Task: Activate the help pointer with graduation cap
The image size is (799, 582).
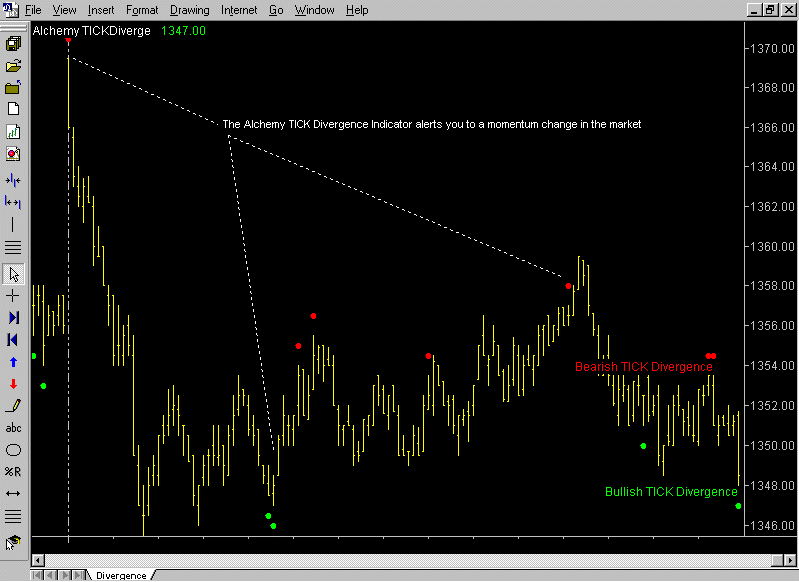Action: tap(13, 543)
